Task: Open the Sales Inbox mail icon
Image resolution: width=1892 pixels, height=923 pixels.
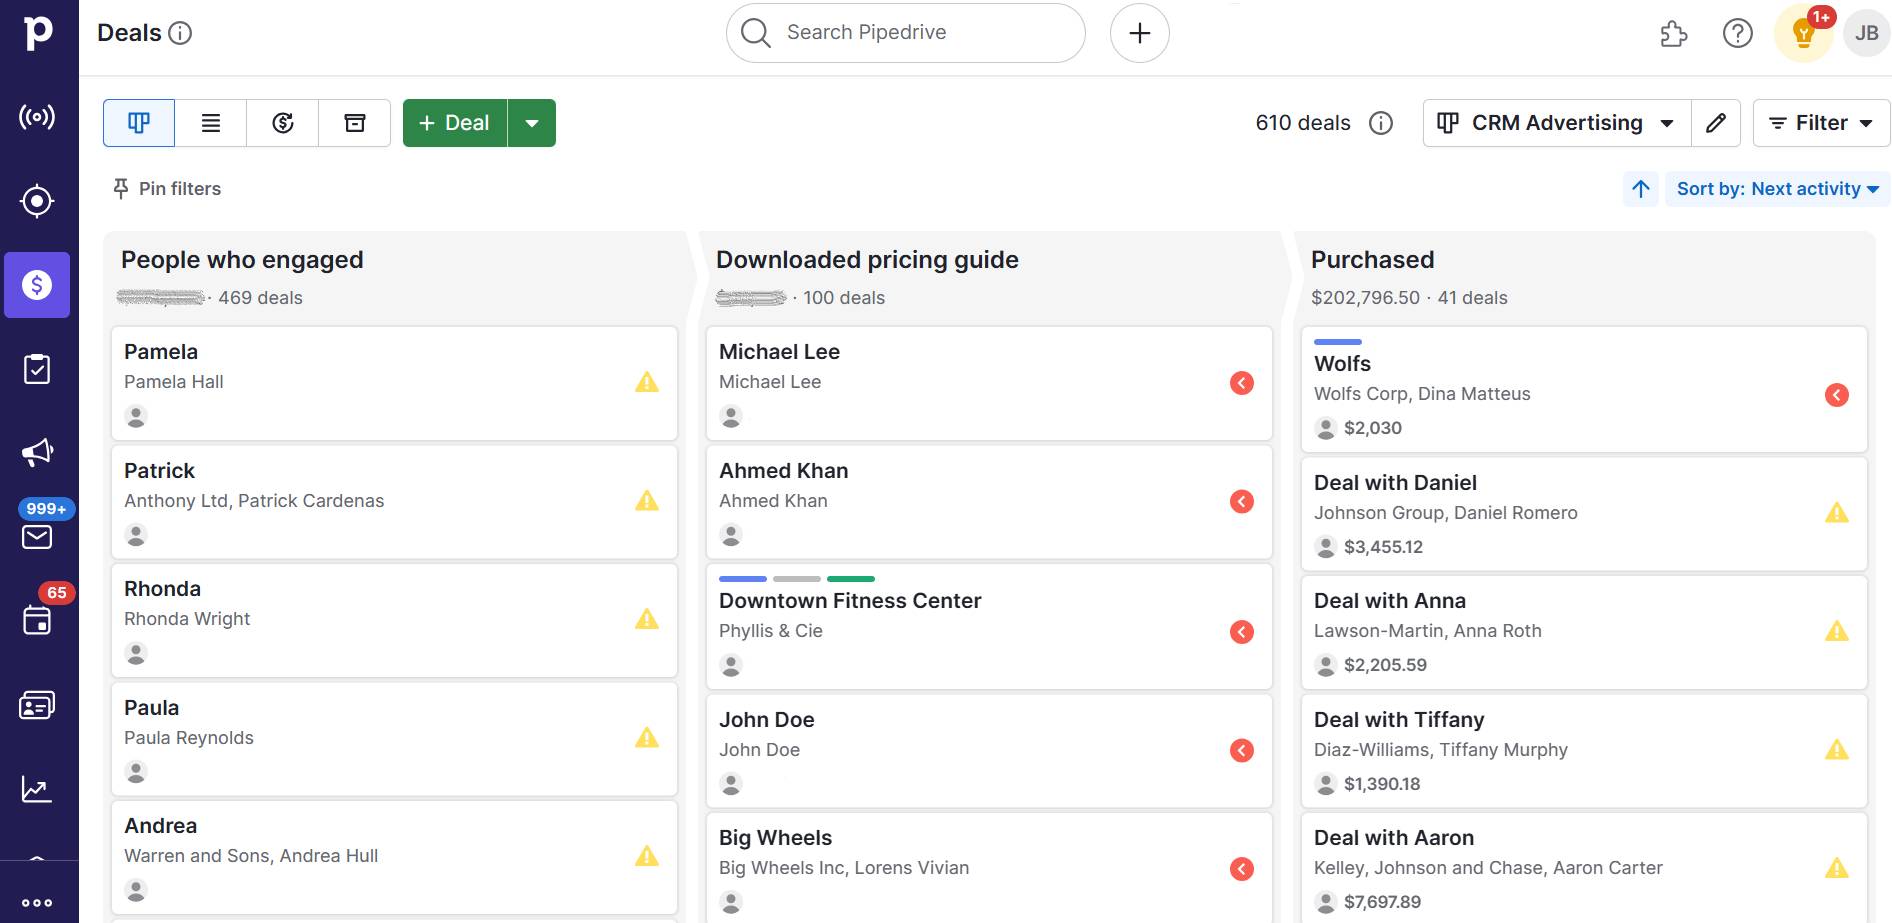Action: point(37,537)
